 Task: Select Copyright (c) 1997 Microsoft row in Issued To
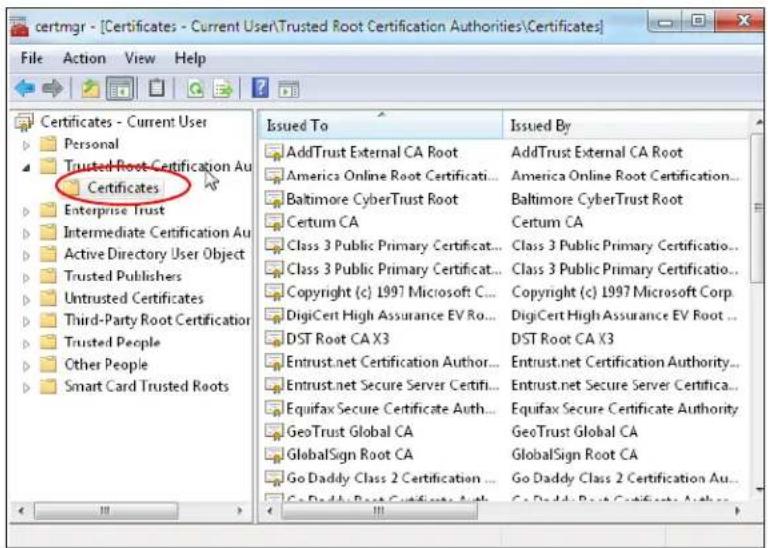tap(391, 292)
